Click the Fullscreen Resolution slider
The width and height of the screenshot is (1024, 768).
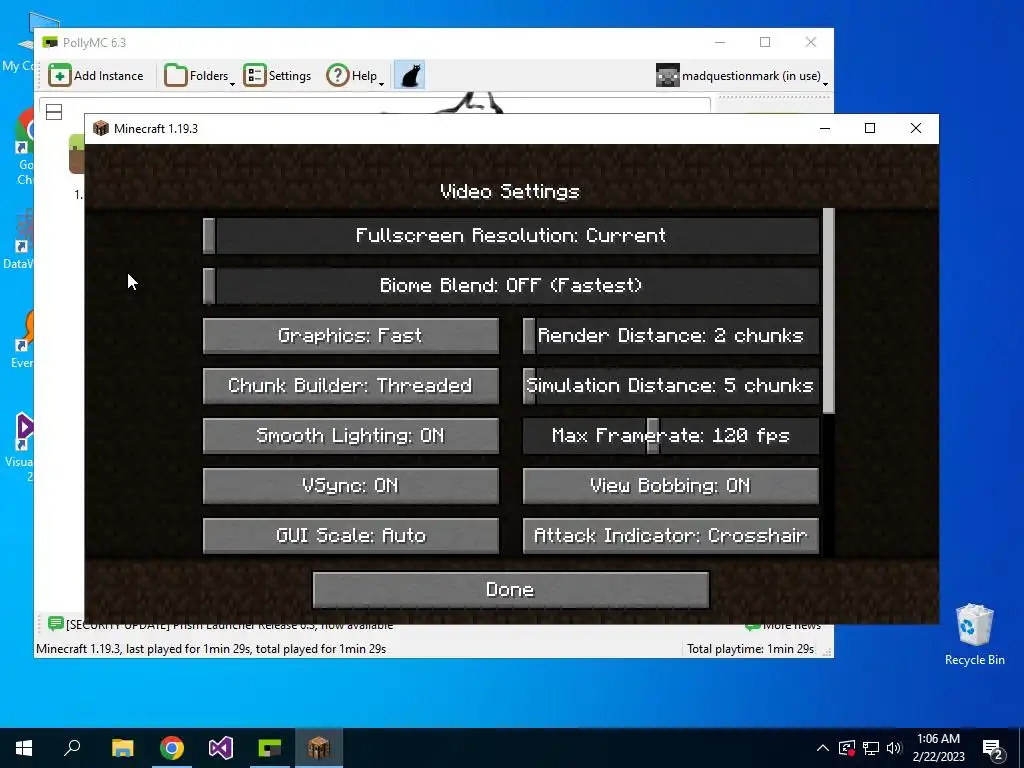511,235
